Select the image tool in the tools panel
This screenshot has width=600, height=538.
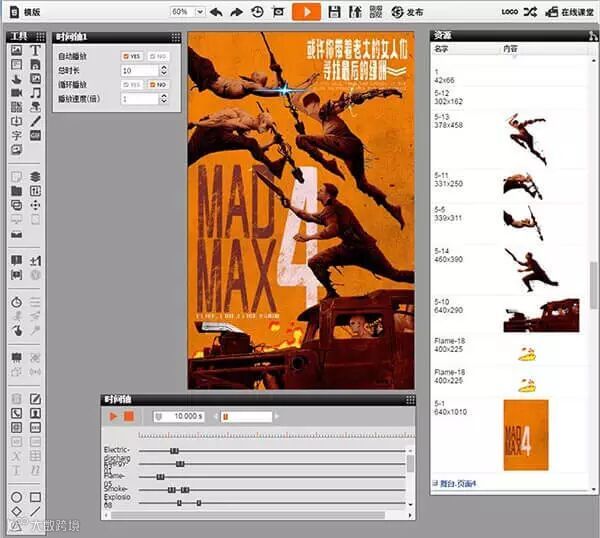pos(16,50)
